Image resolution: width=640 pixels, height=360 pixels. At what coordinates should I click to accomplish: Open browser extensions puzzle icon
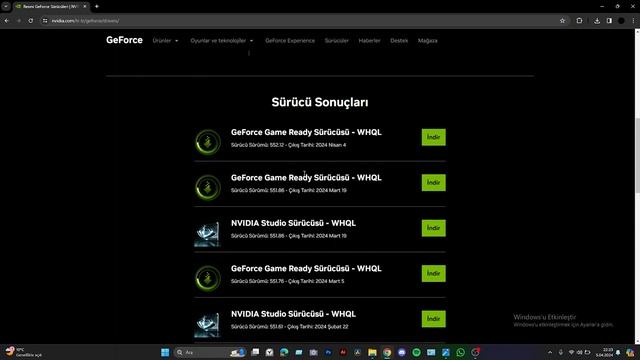(579, 20)
